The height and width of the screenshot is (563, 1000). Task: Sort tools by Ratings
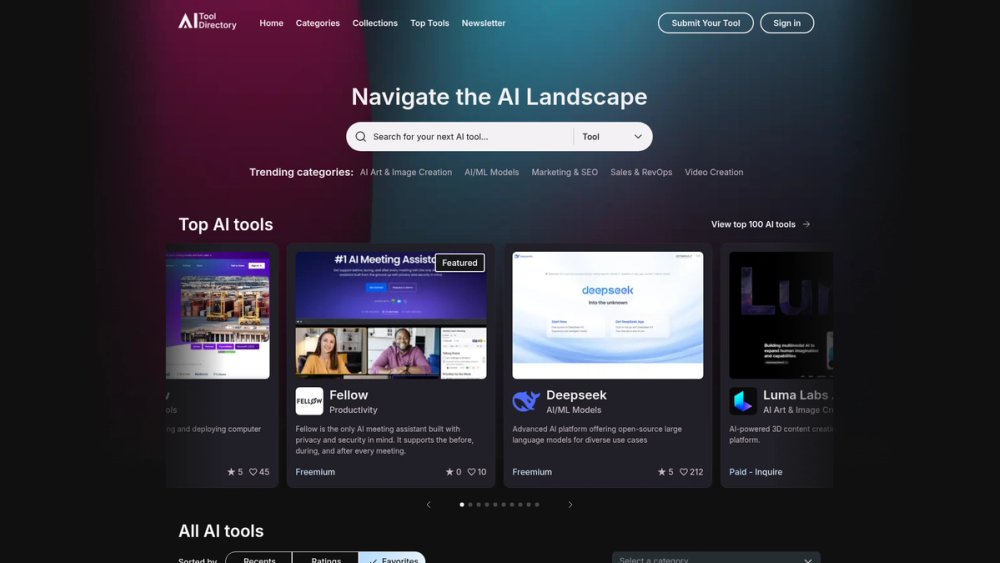pyautogui.click(x=326, y=558)
